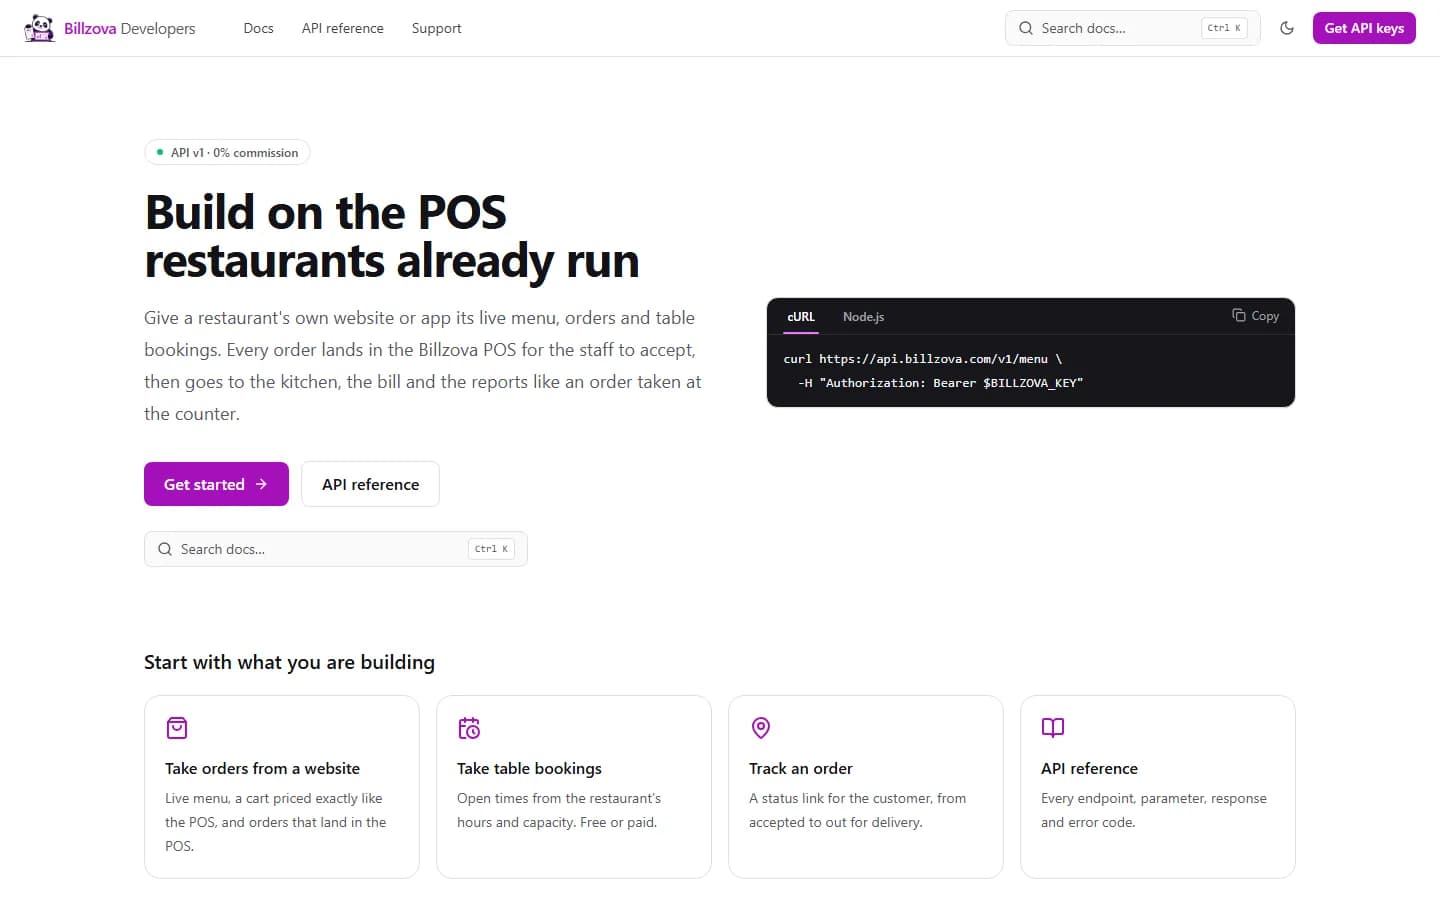Click the shopping bag icon on orders card
This screenshot has height=900, width=1440.
pyautogui.click(x=177, y=728)
